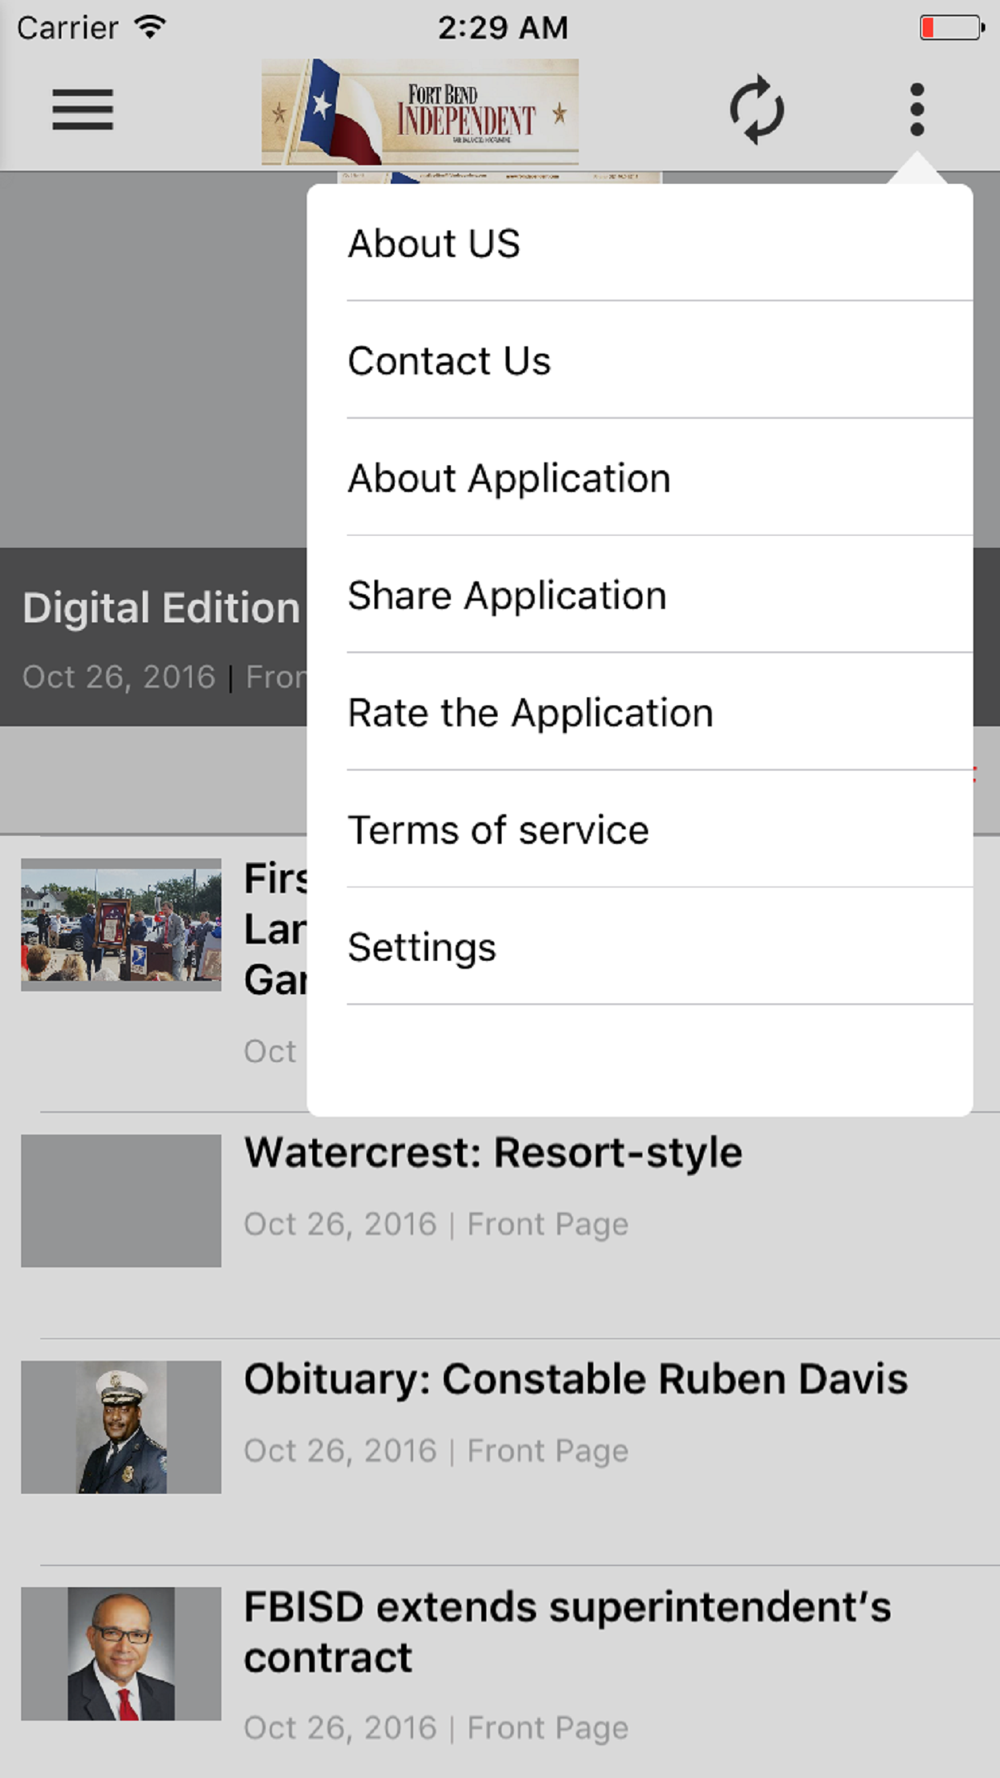
Task: Tap the refresh arrows icon
Action: (757, 109)
